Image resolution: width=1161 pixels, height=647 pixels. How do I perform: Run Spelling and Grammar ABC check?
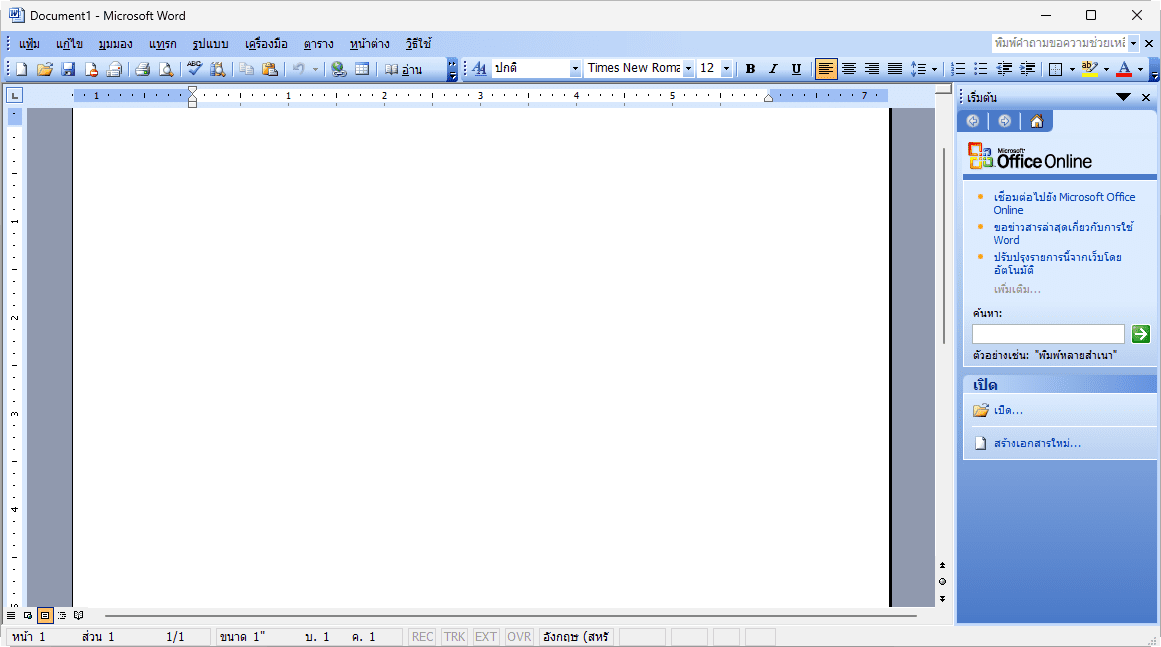pyautogui.click(x=195, y=69)
